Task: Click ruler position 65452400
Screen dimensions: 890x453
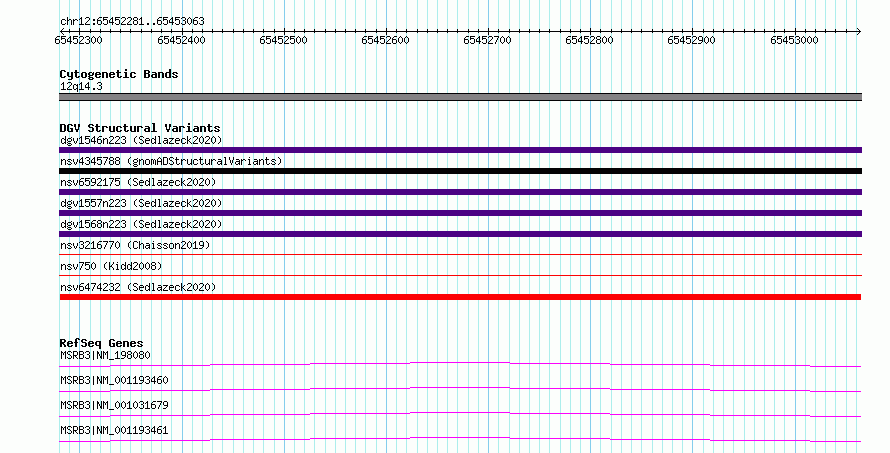Action: tap(181, 40)
